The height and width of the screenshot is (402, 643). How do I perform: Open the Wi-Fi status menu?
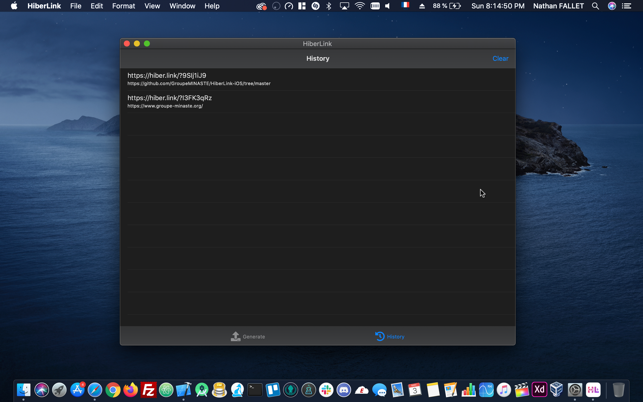click(x=360, y=6)
